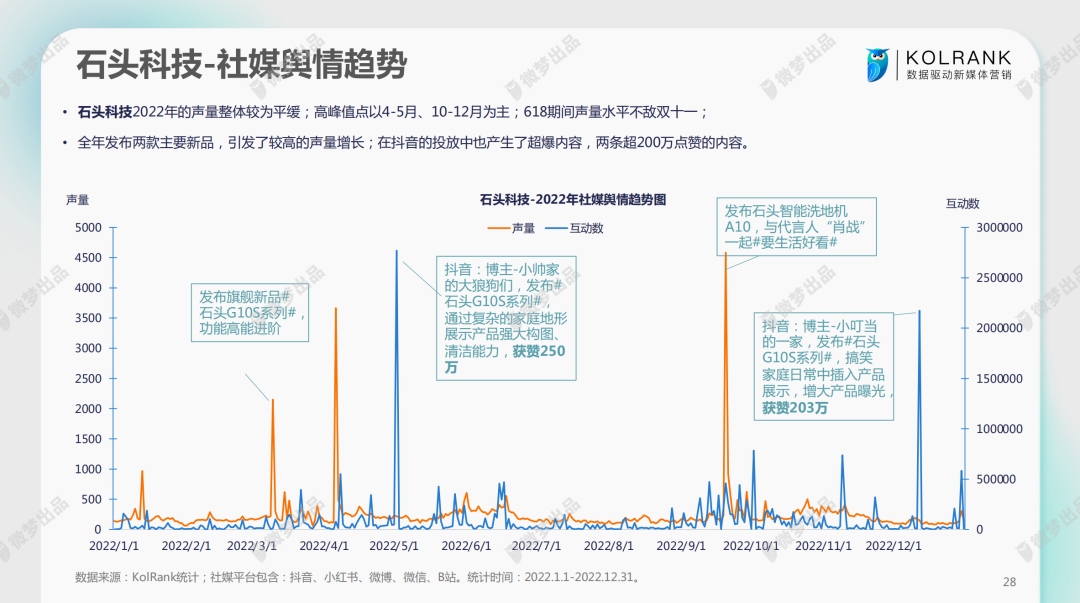Click the 获赞250万 Douyin annotation box
Image resolution: width=1080 pixels, height=603 pixels.
(506, 318)
